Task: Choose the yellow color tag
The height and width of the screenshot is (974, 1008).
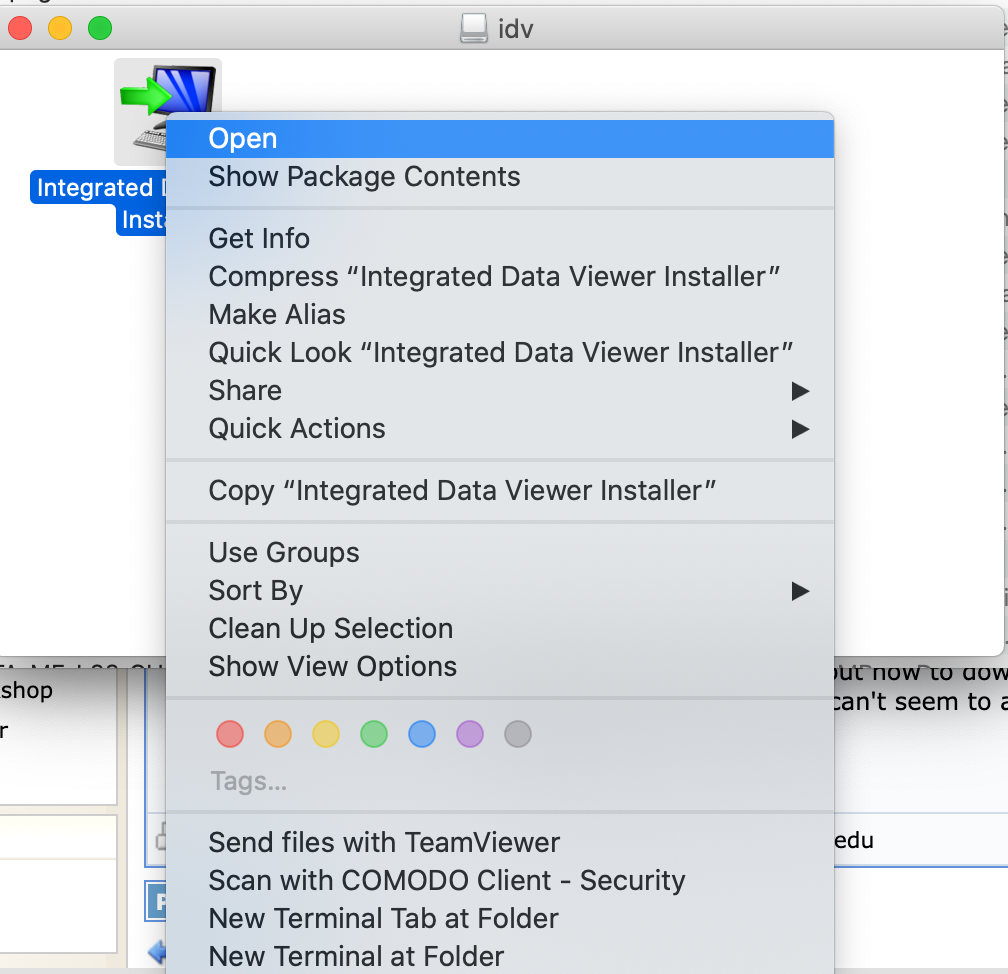Action: pos(326,735)
